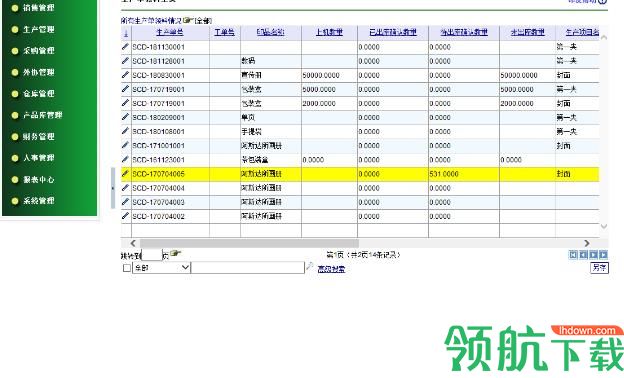Click pencil icon for row SCD-170704002
Screen dimensions: 624x378
pyautogui.click(x=125, y=216)
